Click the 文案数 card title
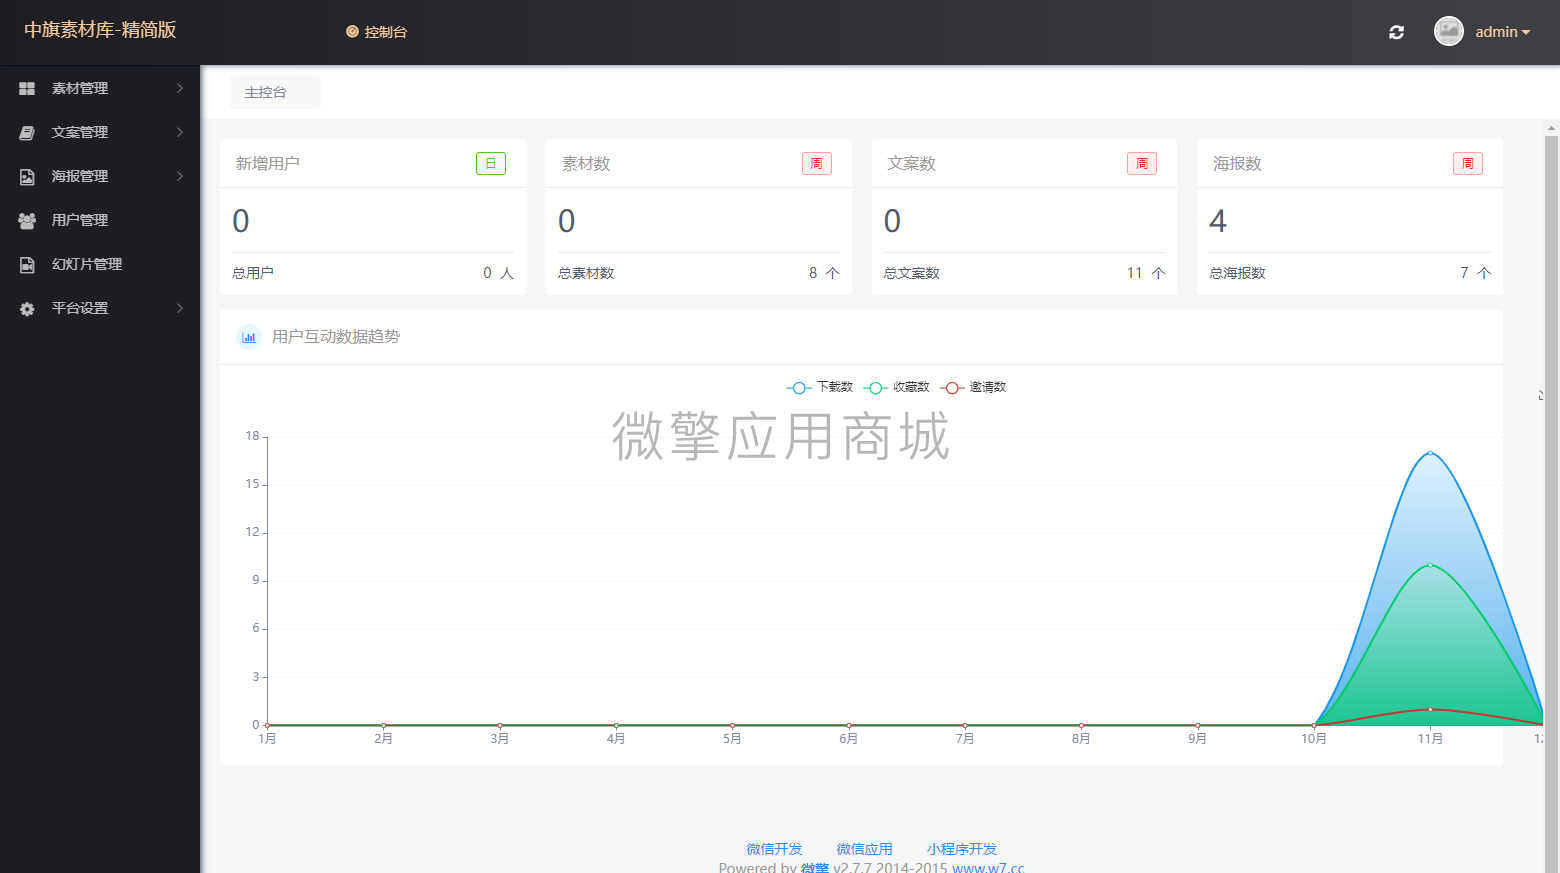 [912, 163]
